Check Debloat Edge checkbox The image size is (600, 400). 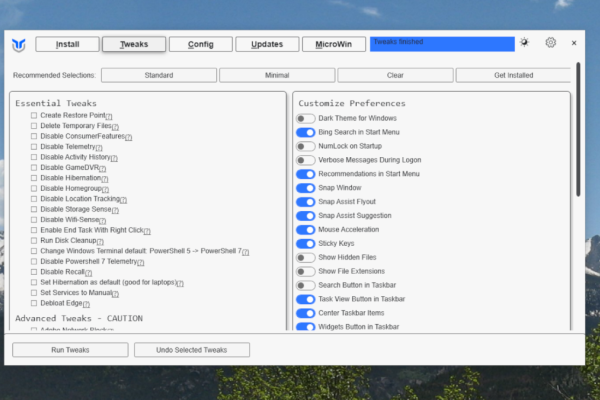click(x=34, y=303)
